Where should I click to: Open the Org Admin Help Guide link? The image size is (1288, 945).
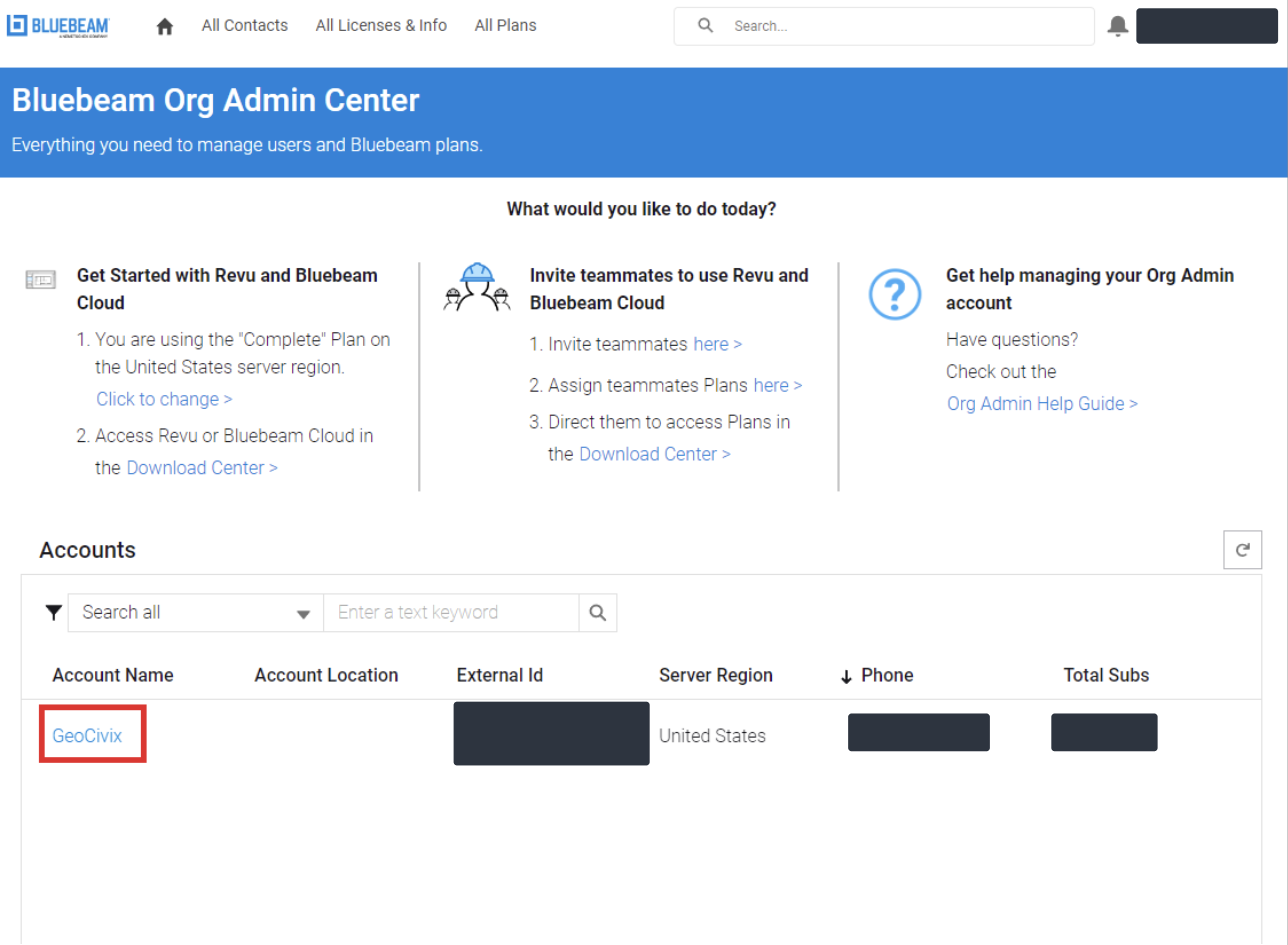point(1042,404)
